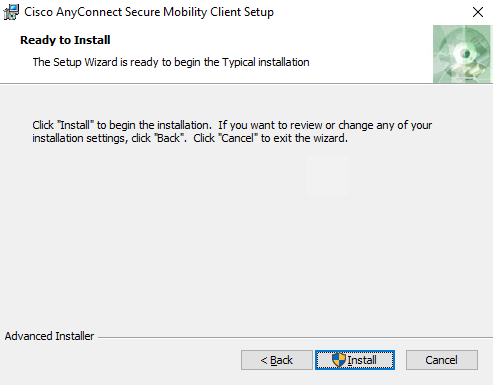This screenshot has width=493, height=385.
Task: Click the Advanced Installer label
Action: tap(49, 336)
